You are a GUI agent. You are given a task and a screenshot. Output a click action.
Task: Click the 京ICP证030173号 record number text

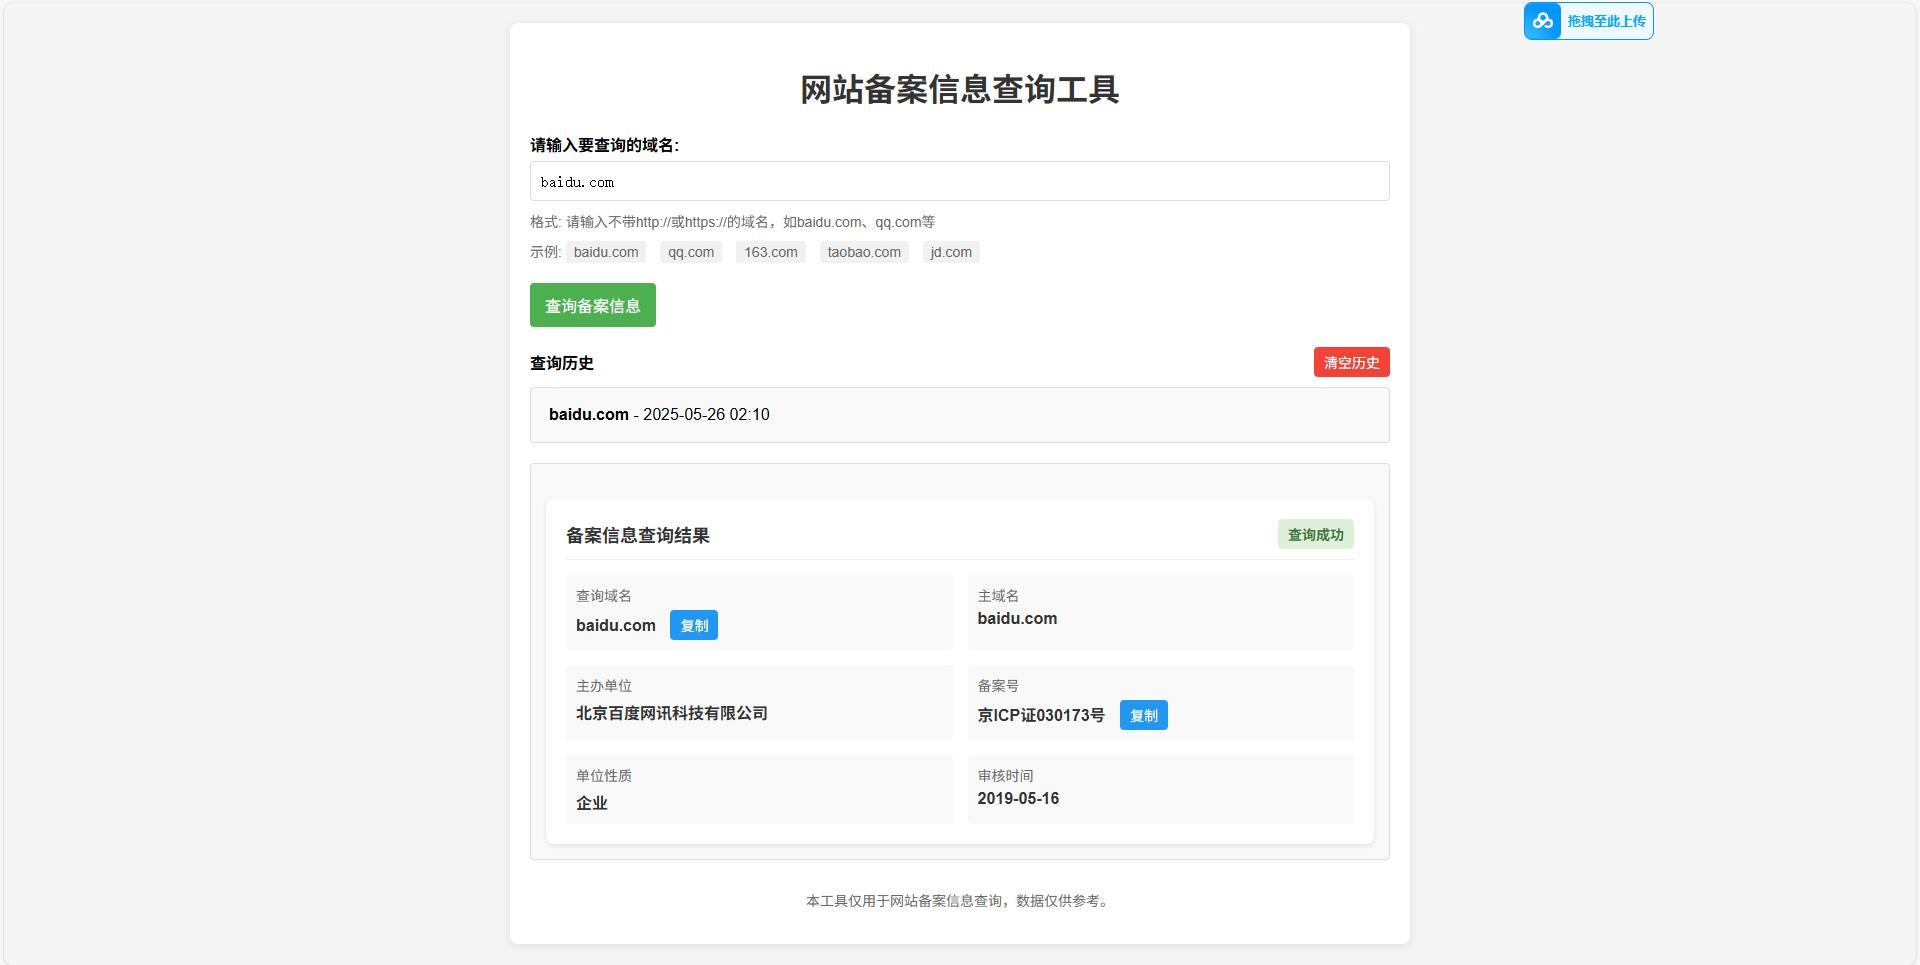pyautogui.click(x=1041, y=715)
